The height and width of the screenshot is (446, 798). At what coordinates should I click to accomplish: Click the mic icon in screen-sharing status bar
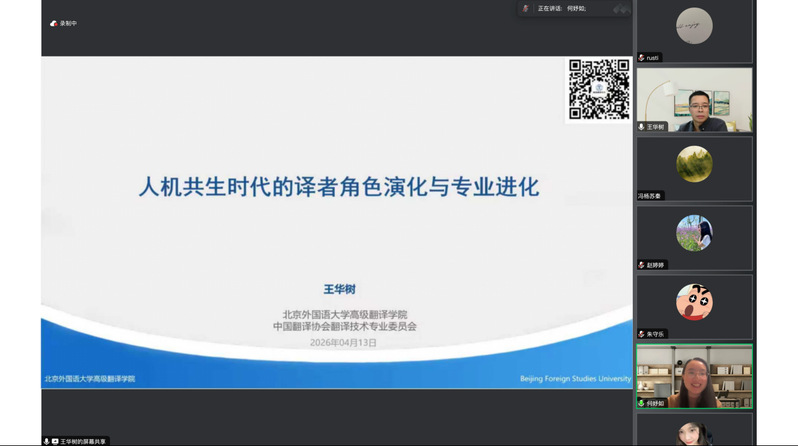coord(47,441)
